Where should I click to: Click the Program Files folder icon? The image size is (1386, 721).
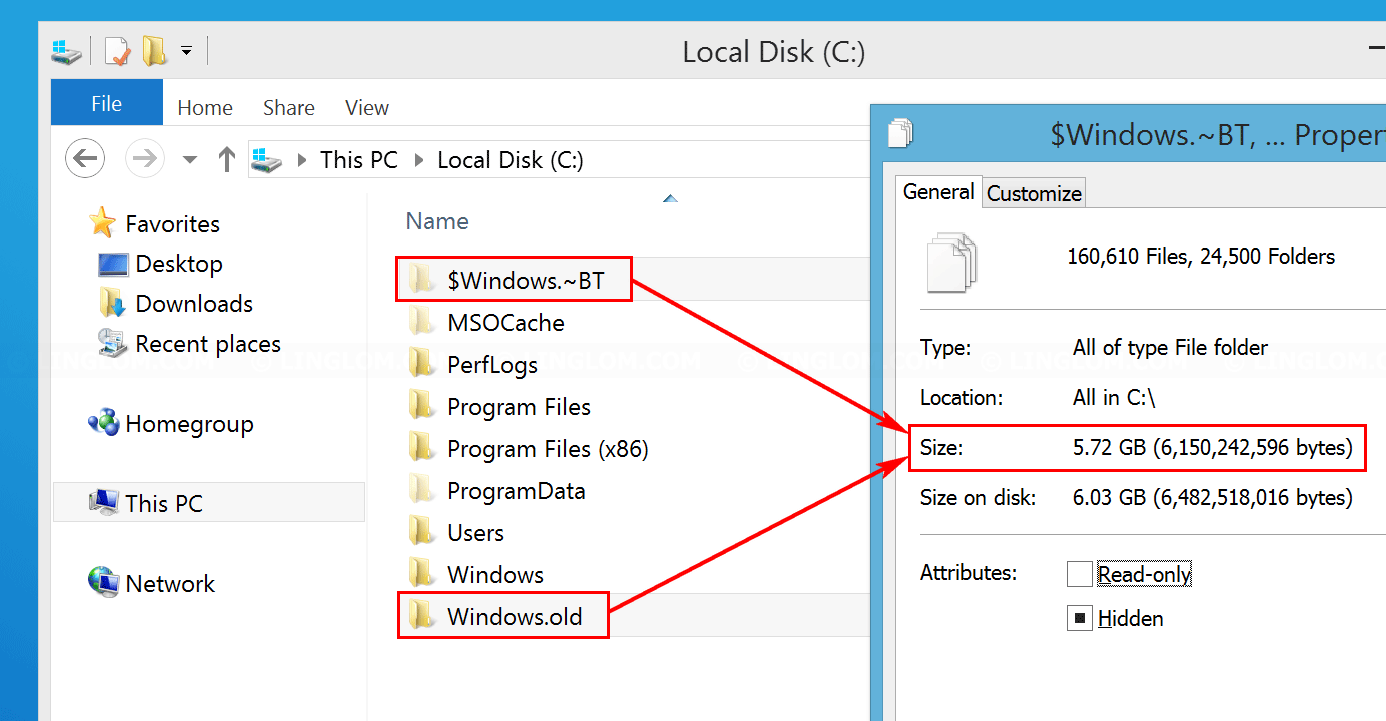[422, 406]
